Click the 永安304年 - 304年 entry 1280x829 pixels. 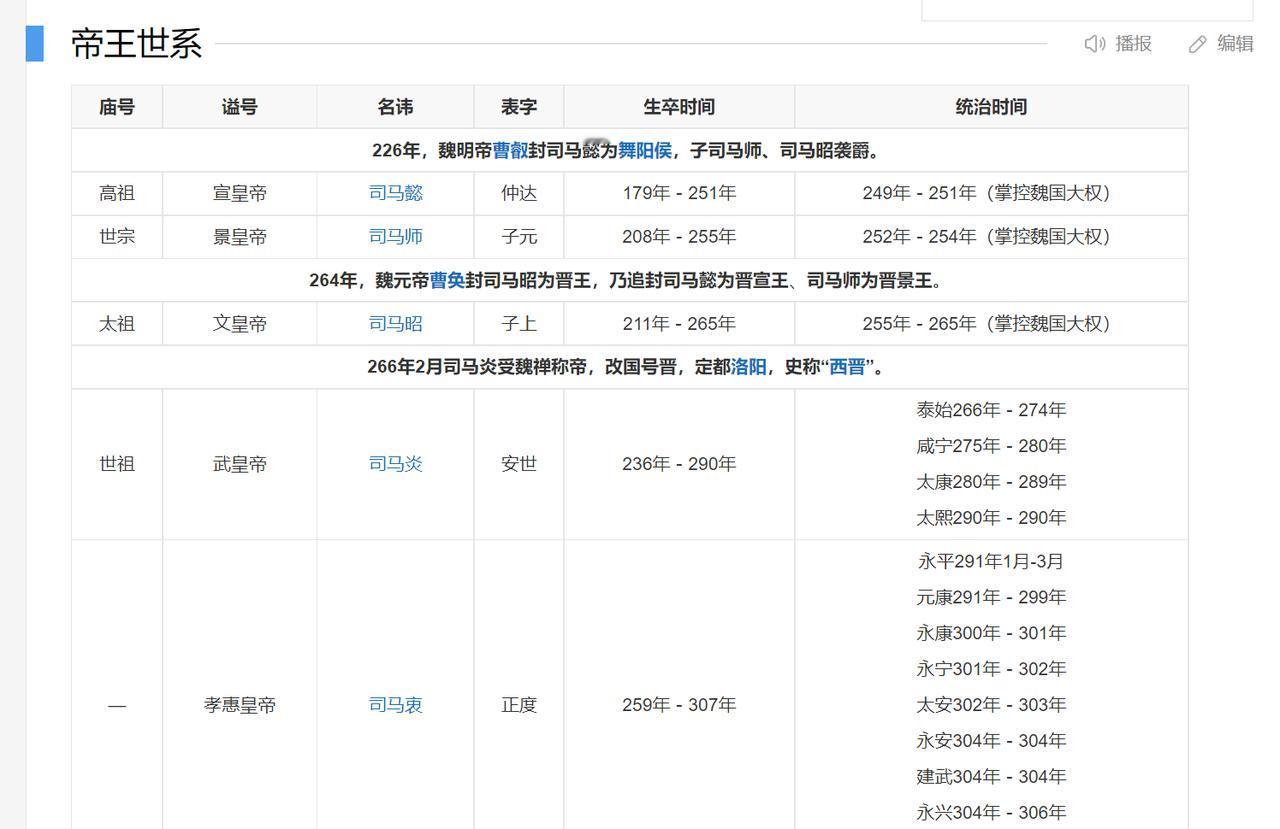pos(991,741)
